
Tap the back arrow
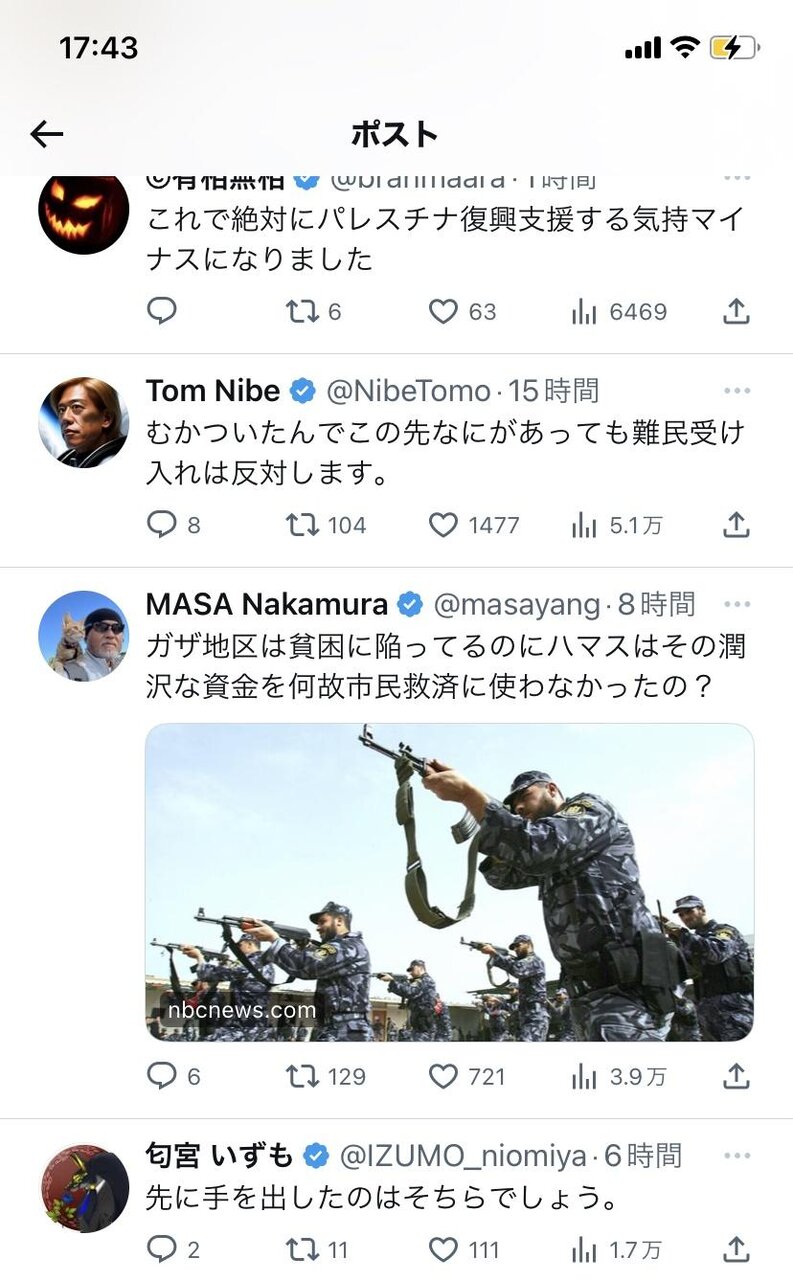click(47, 134)
